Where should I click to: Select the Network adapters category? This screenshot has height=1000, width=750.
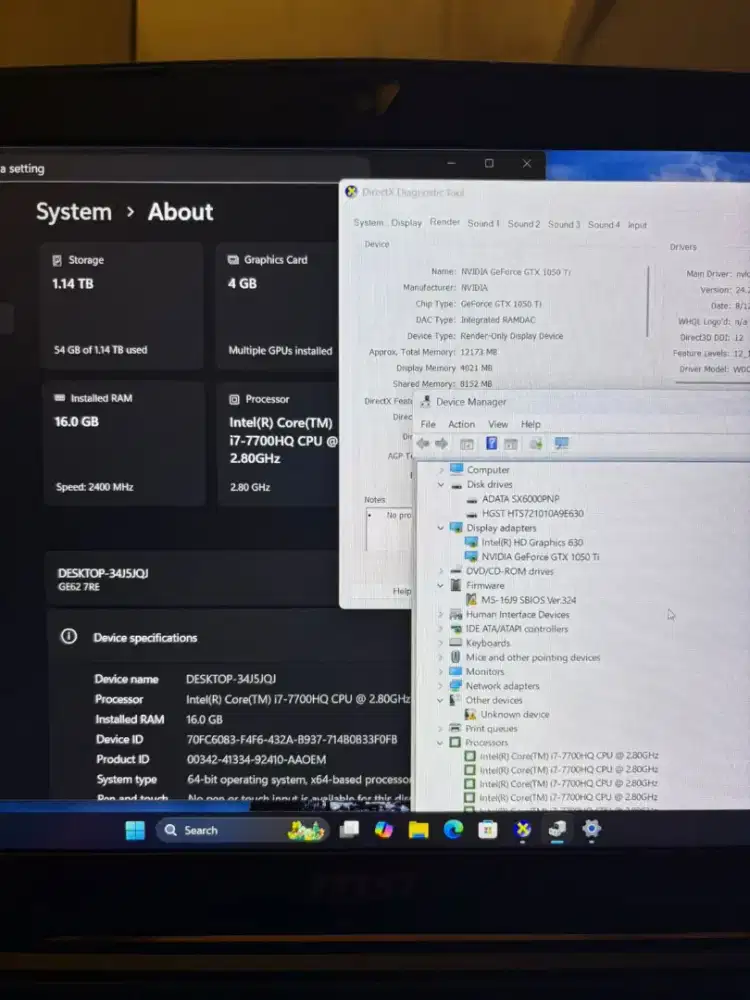pos(503,686)
